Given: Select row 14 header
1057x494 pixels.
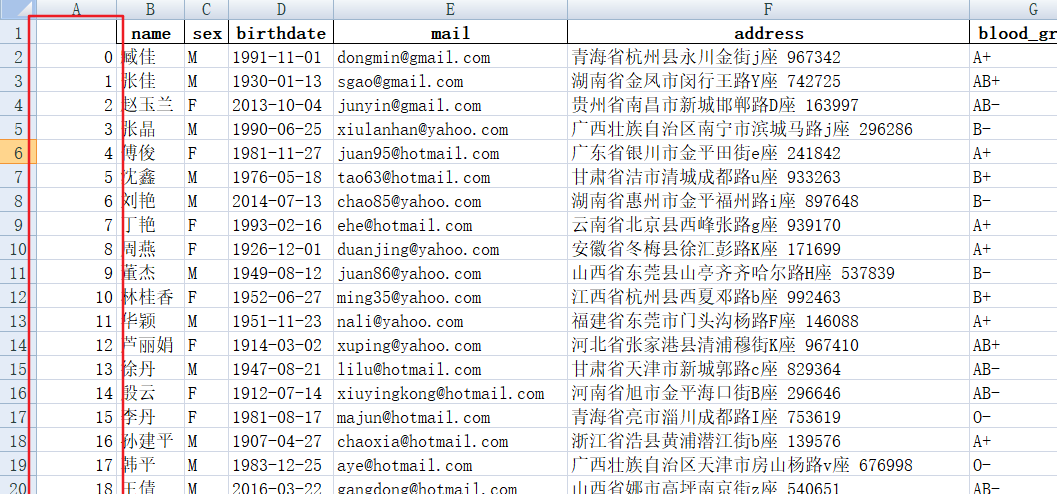Looking at the screenshot, I should point(18,346).
